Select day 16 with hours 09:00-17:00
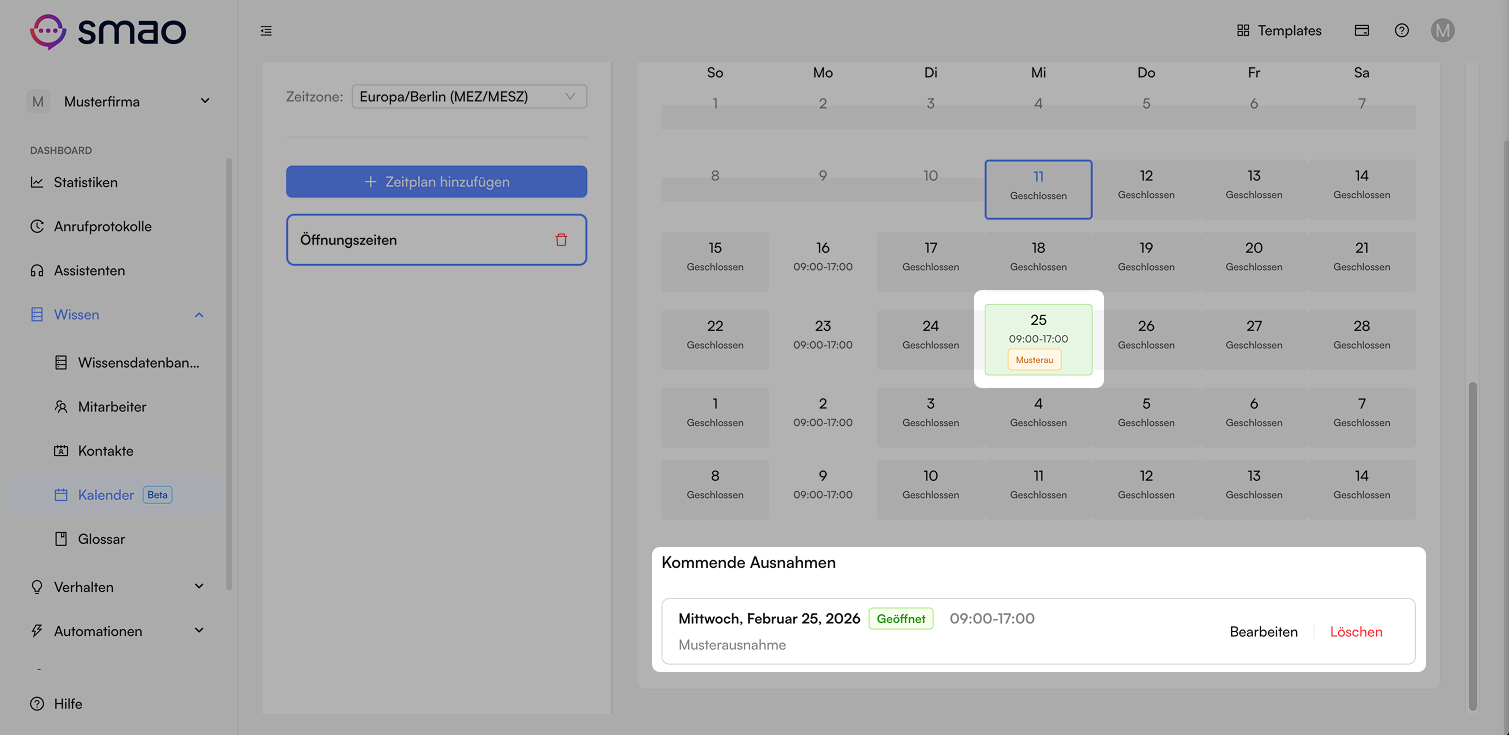 [823, 261]
